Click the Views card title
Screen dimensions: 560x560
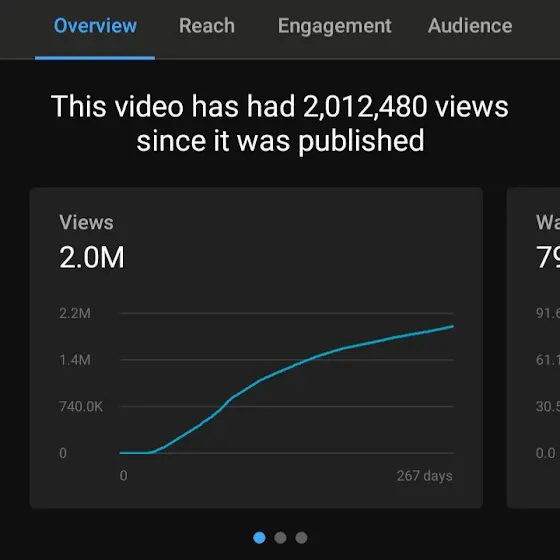pyautogui.click(x=86, y=222)
